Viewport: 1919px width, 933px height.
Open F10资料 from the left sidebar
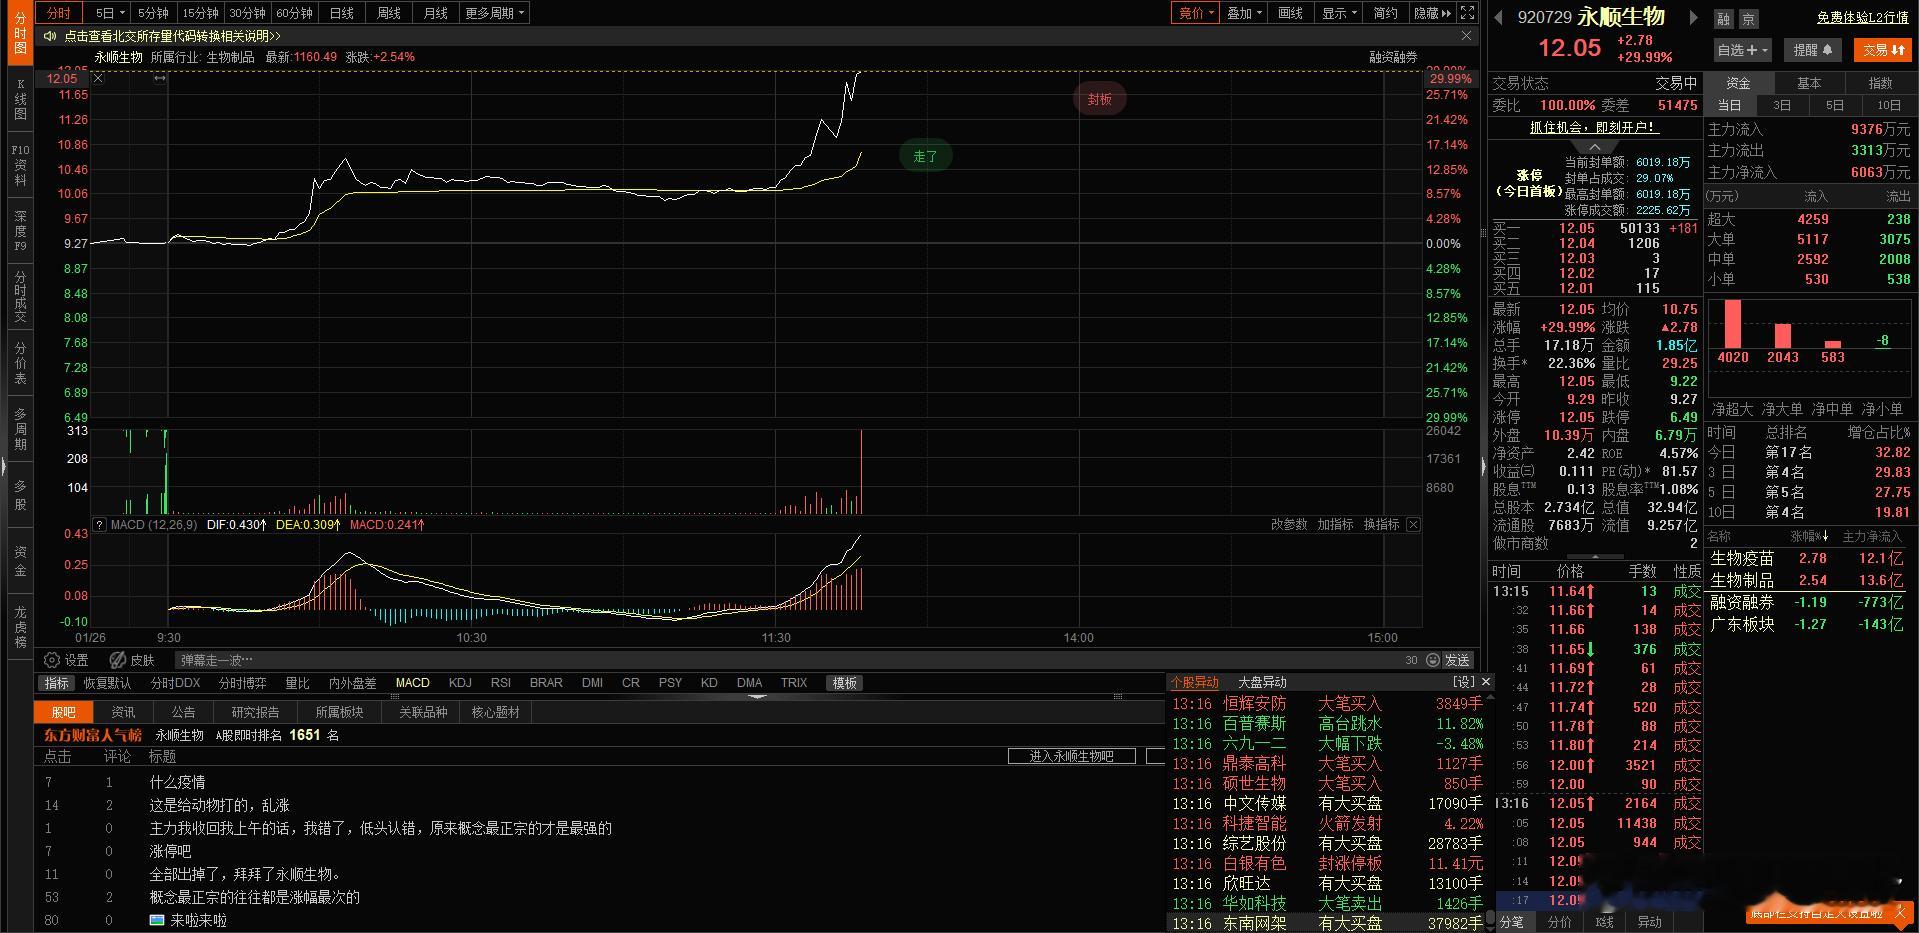tap(20, 165)
